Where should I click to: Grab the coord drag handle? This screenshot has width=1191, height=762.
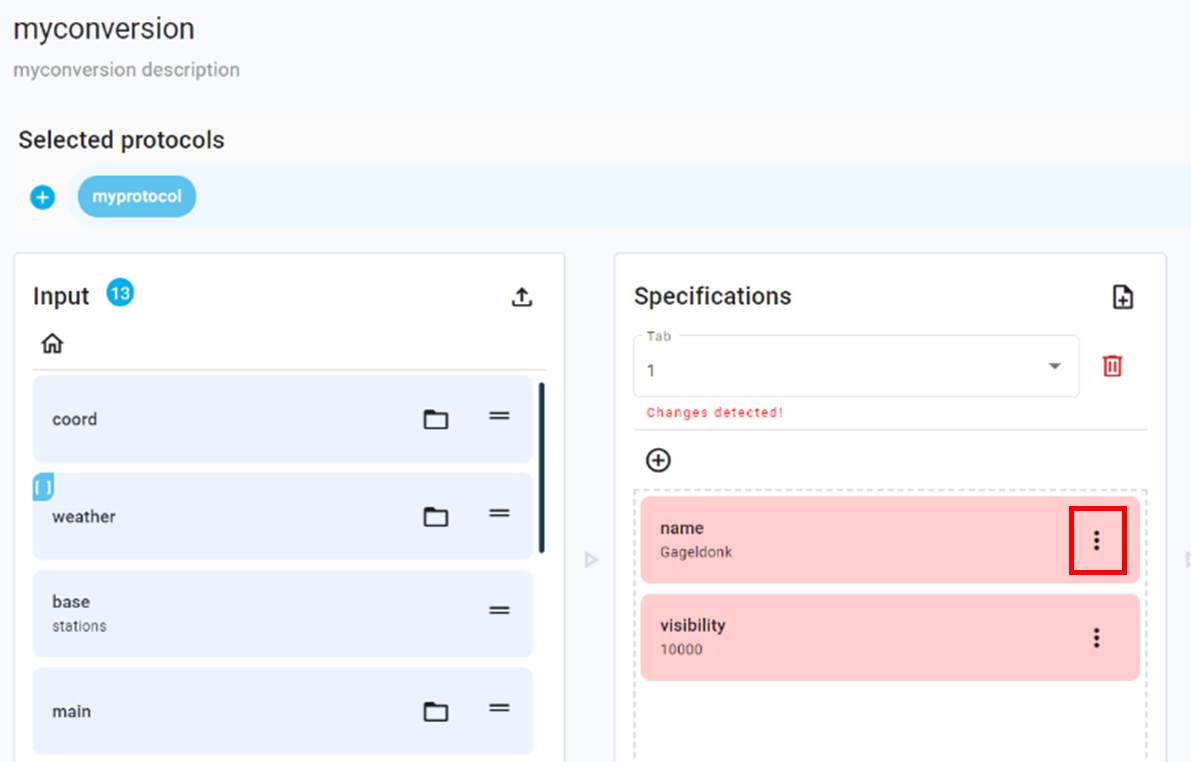499,416
